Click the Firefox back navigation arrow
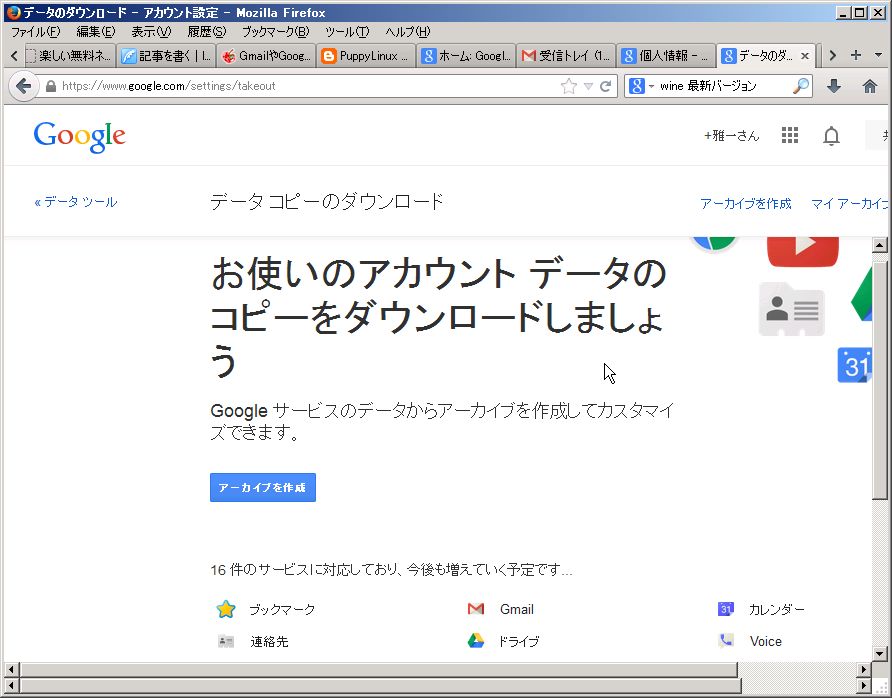The width and height of the screenshot is (892, 698). [x=23, y=86]
